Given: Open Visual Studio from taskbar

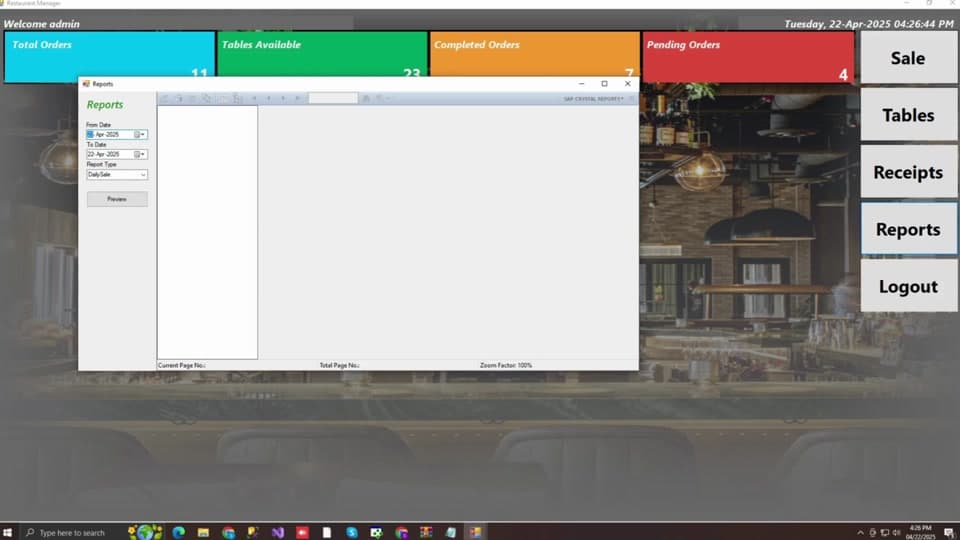Looking at the screenshot, I should 277,533.
